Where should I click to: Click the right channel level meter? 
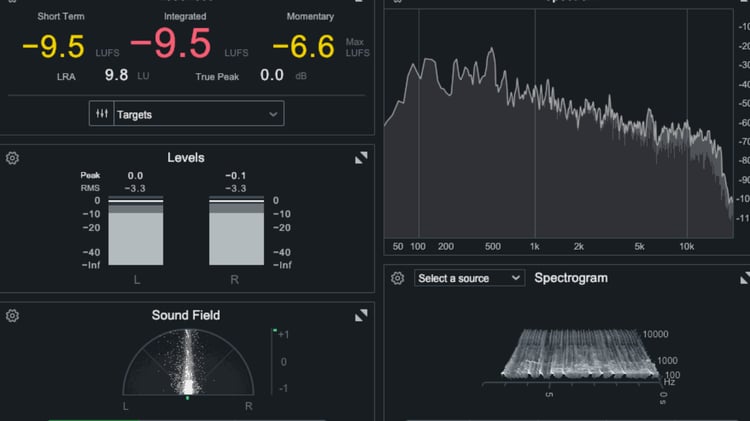pos(236,230)
